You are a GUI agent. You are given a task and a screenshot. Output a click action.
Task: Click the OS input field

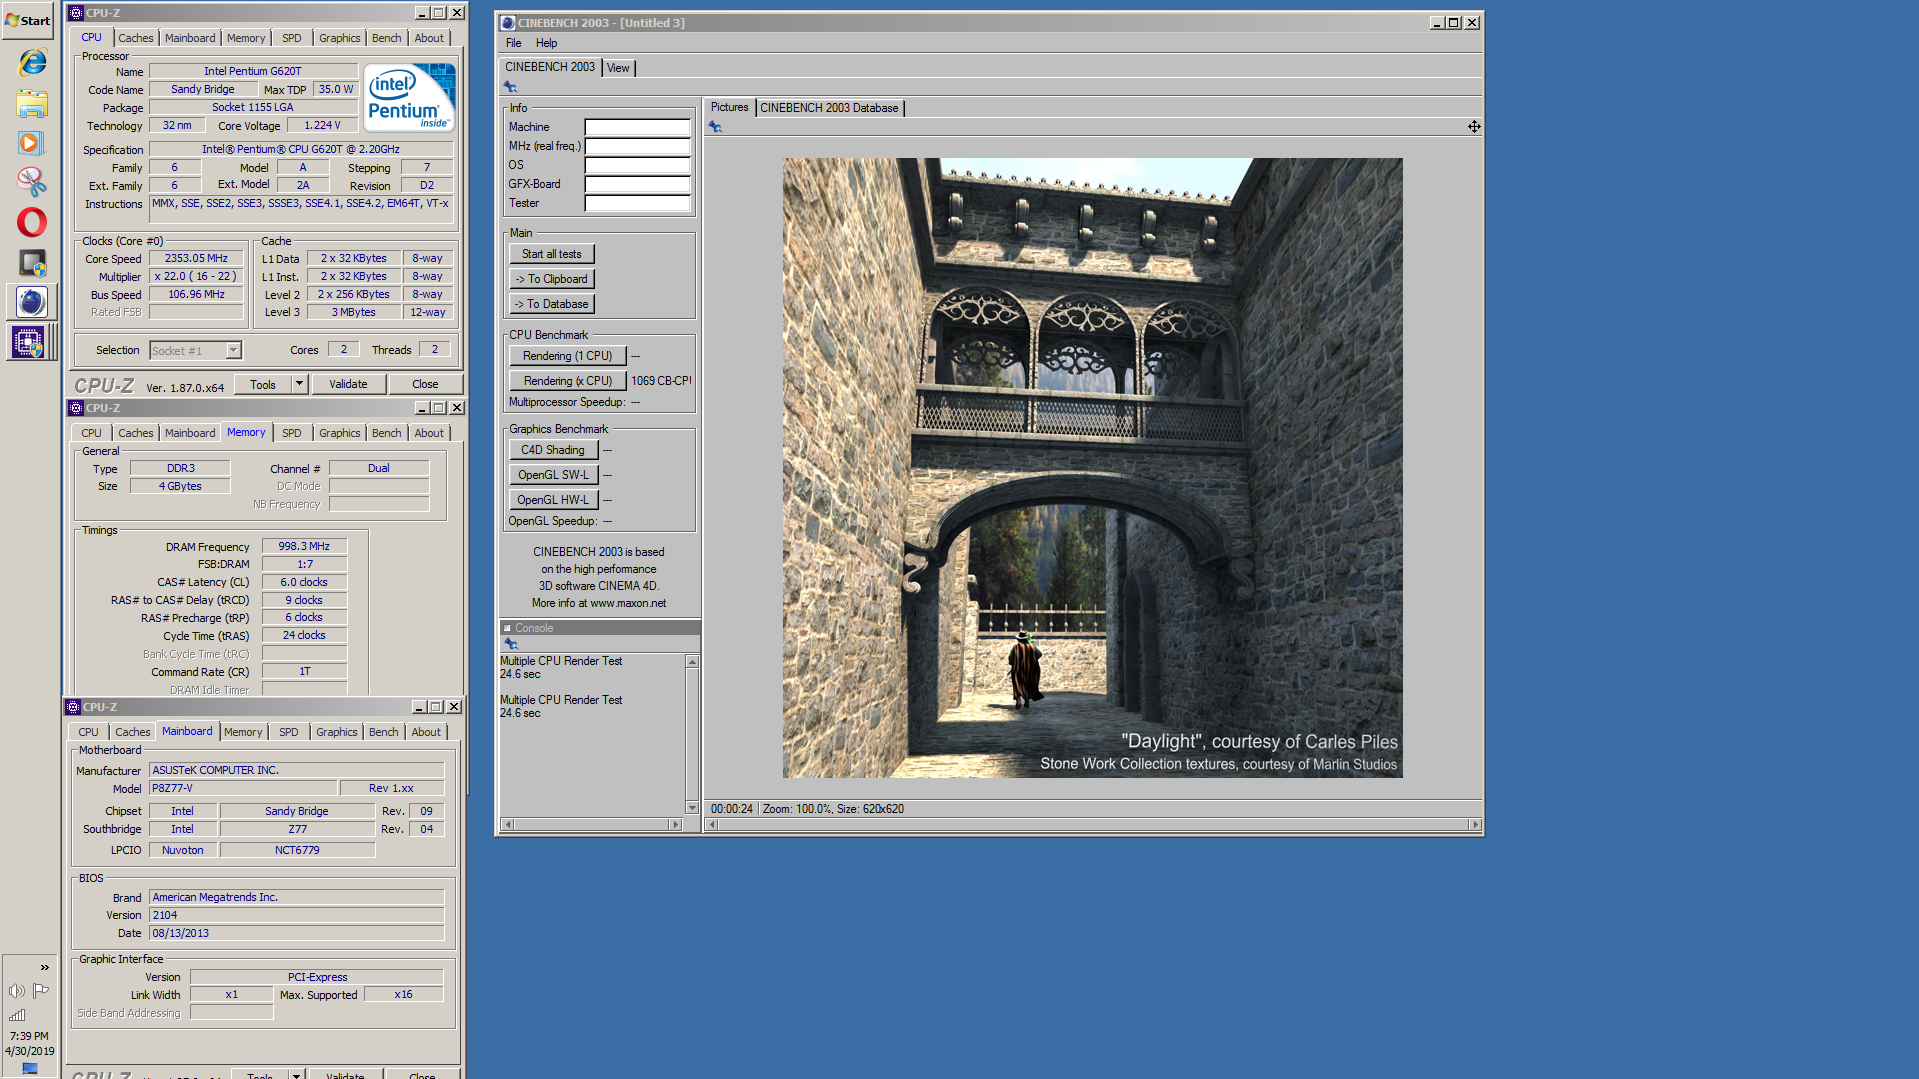637,165
